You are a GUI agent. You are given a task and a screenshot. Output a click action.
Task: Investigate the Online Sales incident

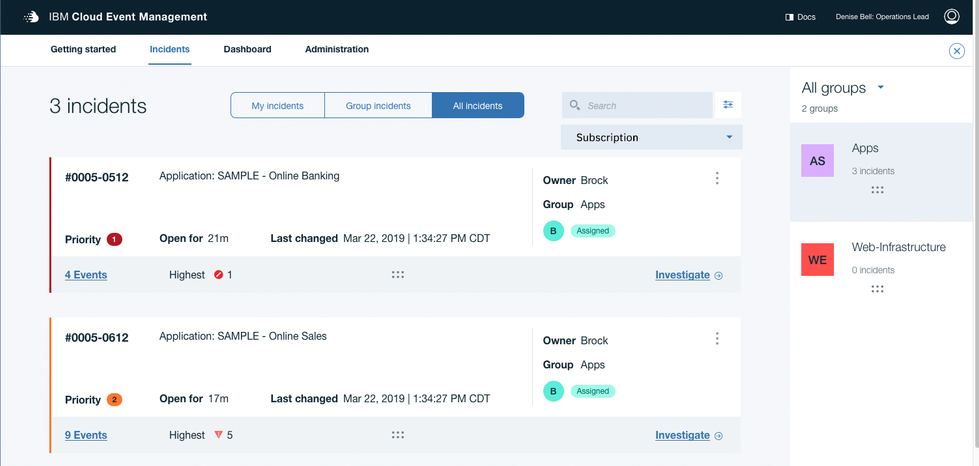click(x=682, y=435)
